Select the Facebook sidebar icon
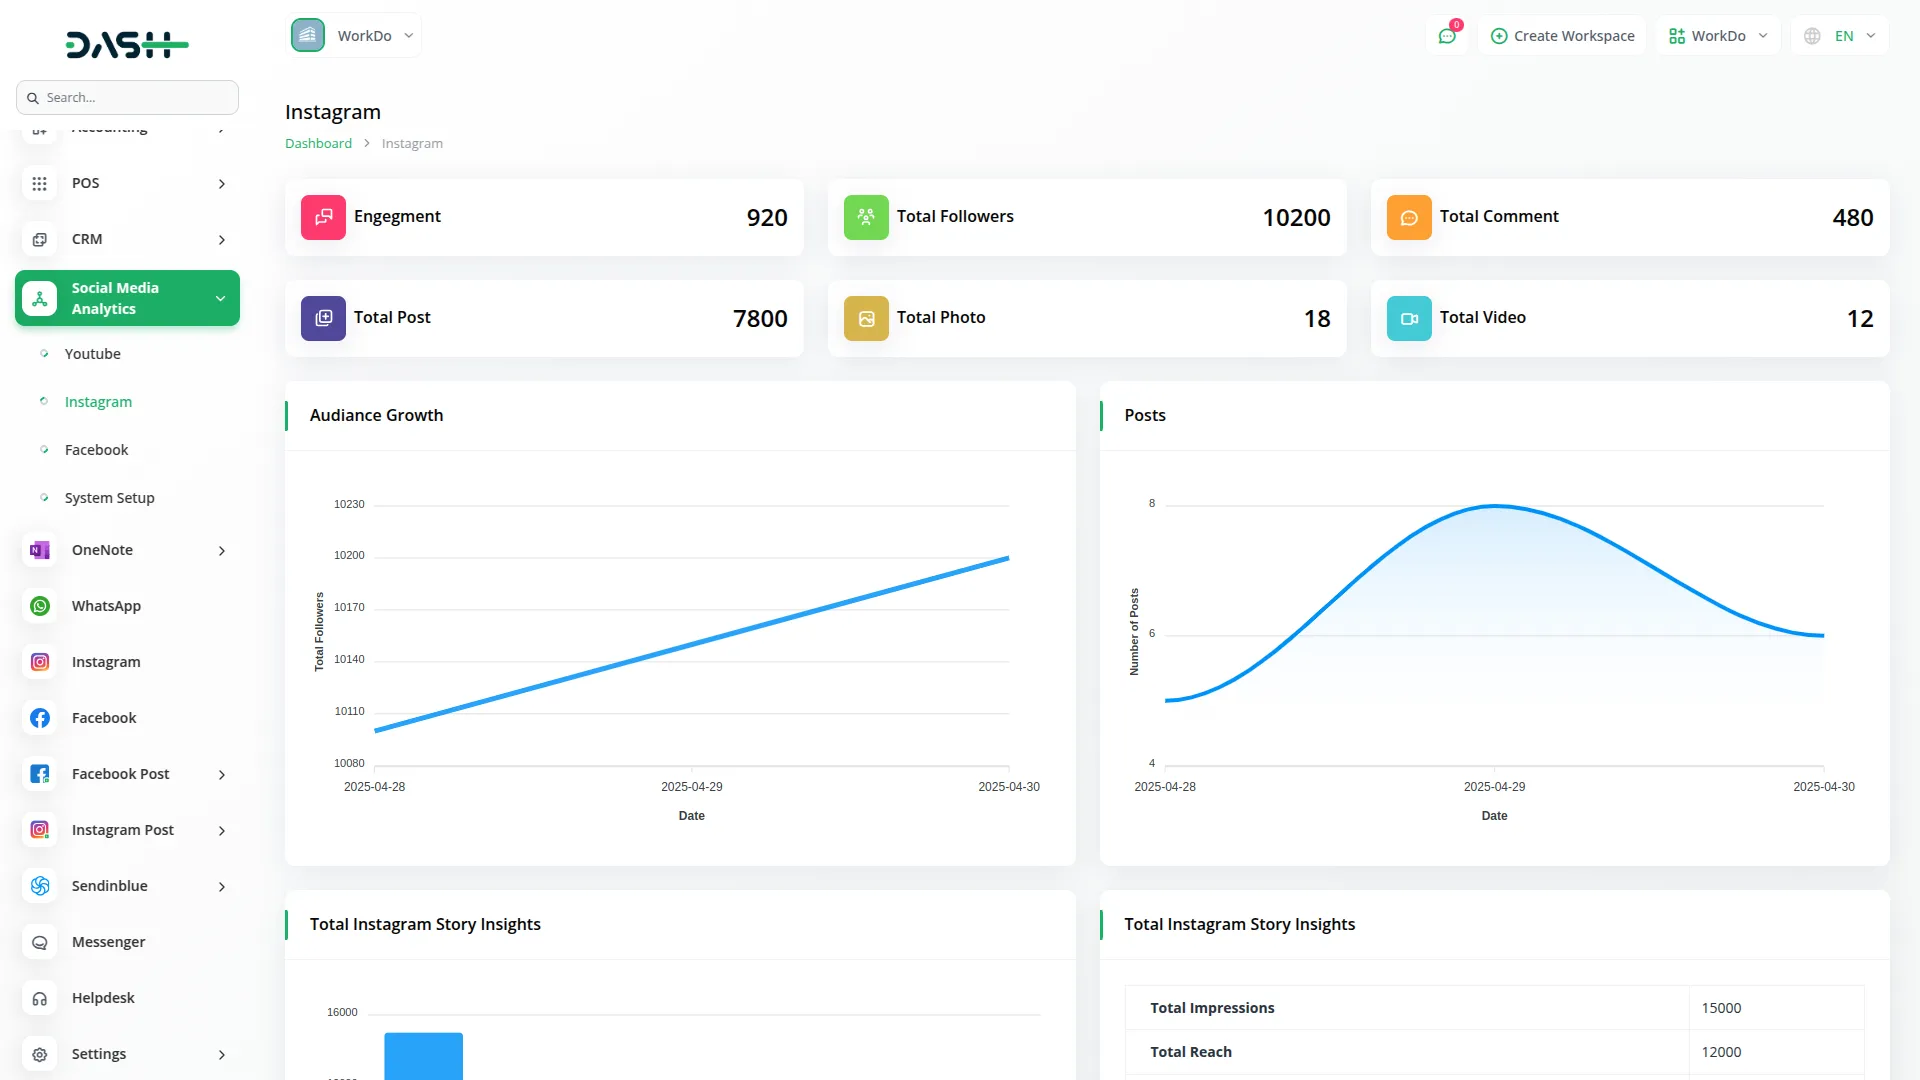This screenshot has width=1920, height=1080. (39, 717)
